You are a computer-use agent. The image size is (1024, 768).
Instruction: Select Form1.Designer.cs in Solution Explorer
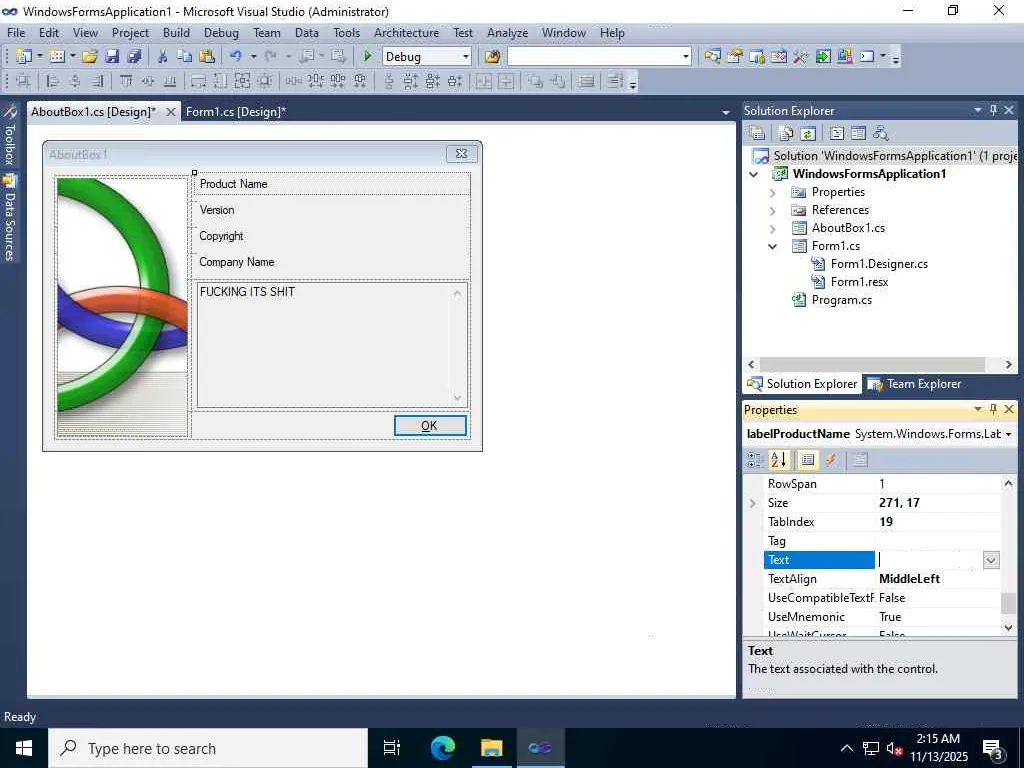click(x=879, y=264)
